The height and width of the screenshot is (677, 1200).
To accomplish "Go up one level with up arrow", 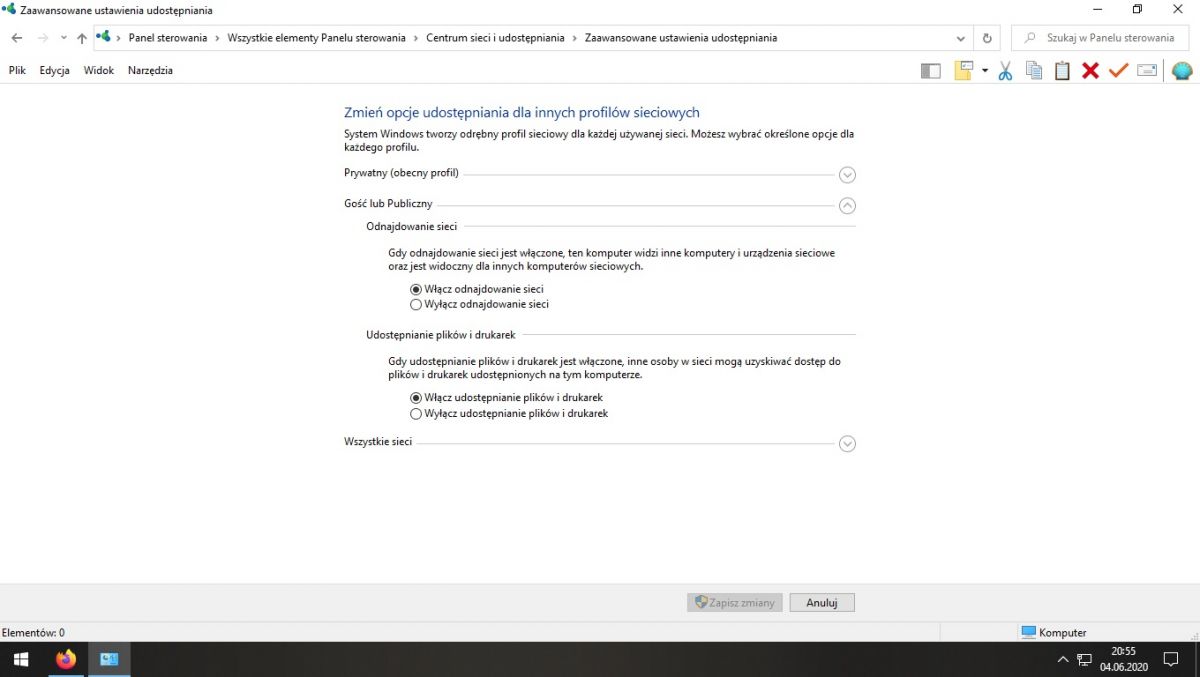I will pyautogui.click(x=82, y=38).
